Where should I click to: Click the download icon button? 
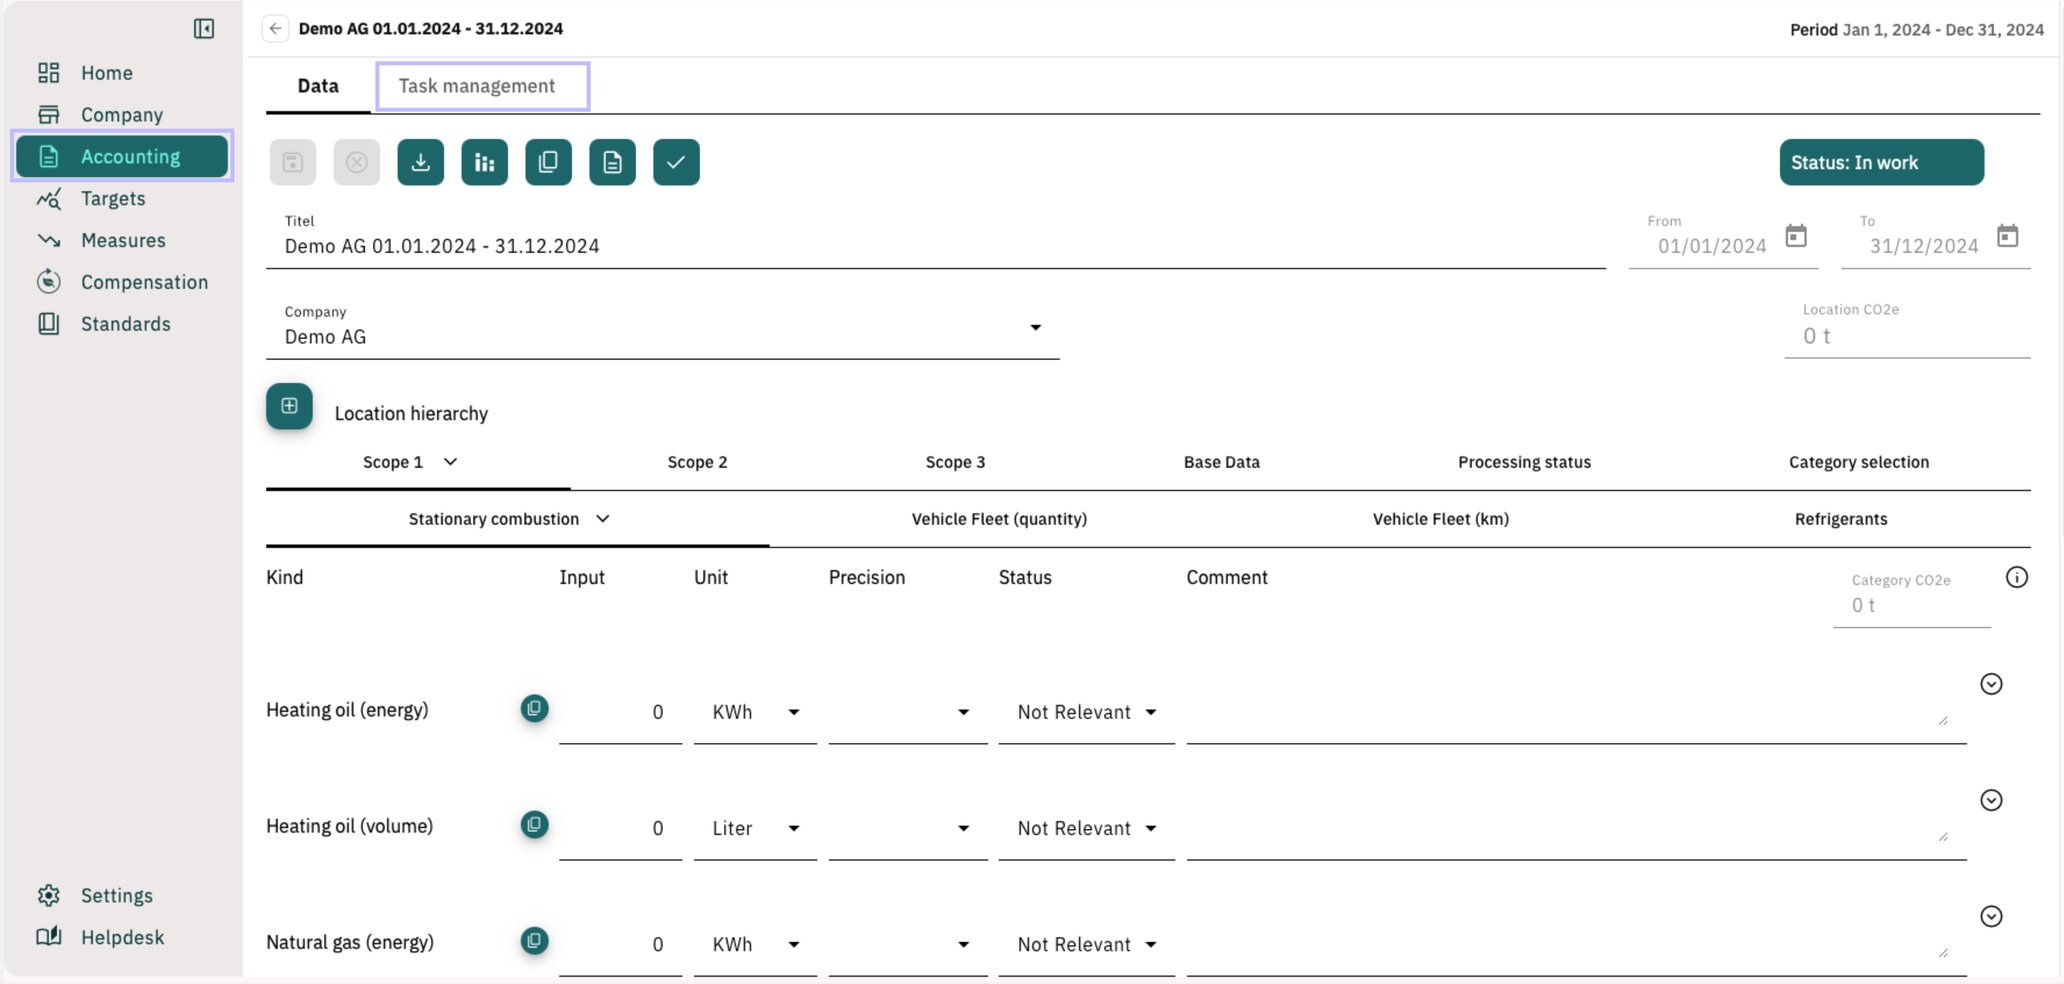click(421, 162)
